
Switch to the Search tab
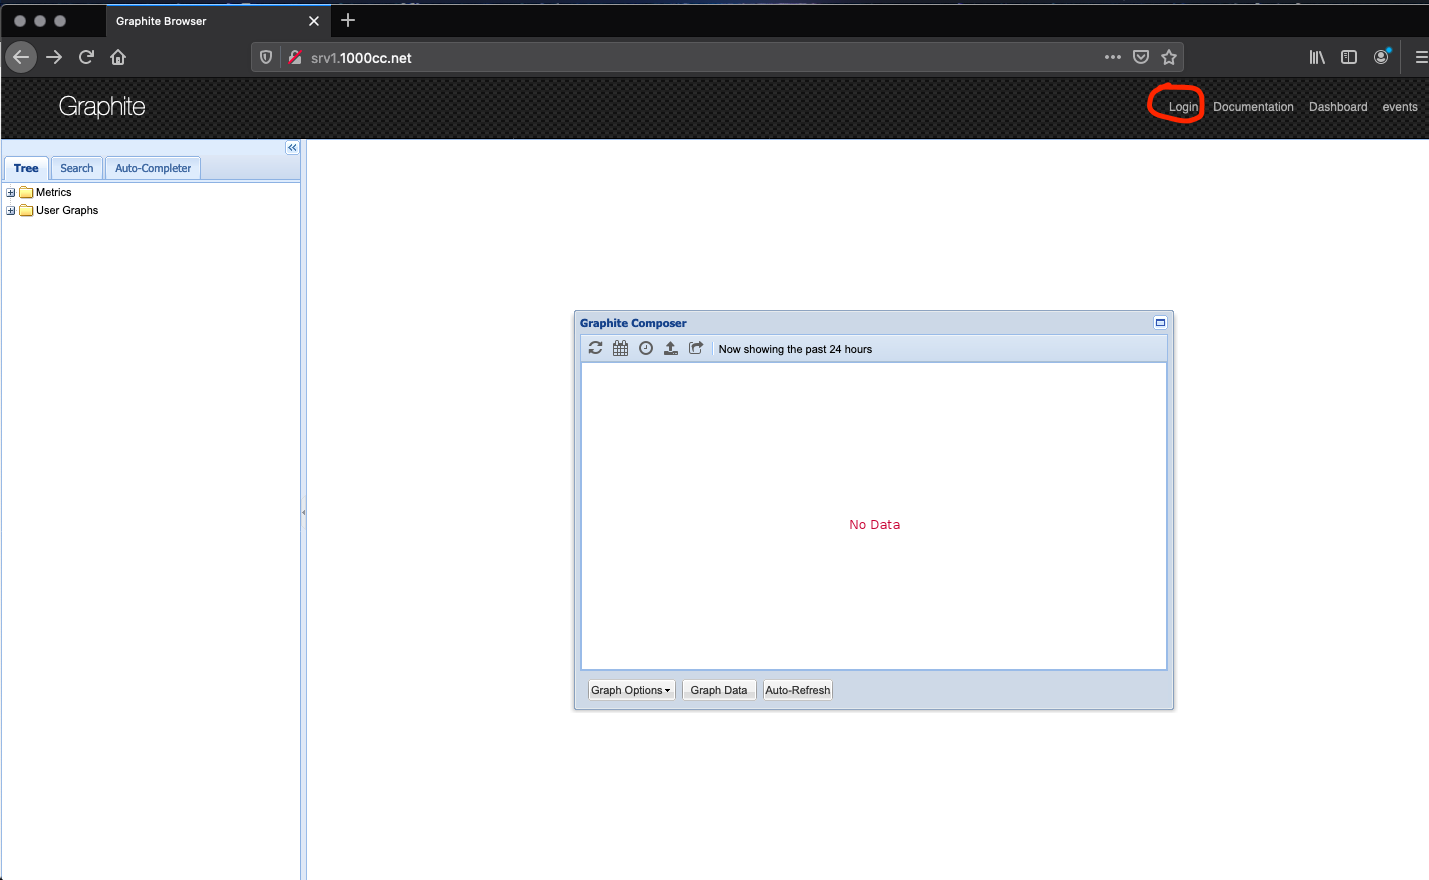tap(76, 168)
